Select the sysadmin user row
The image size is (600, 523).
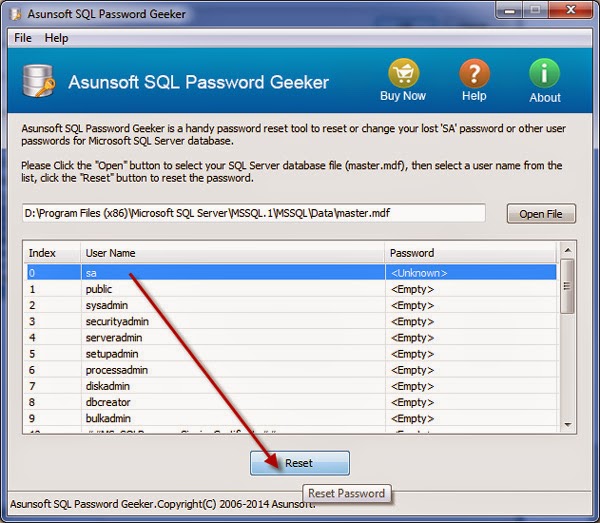point(291,305)
